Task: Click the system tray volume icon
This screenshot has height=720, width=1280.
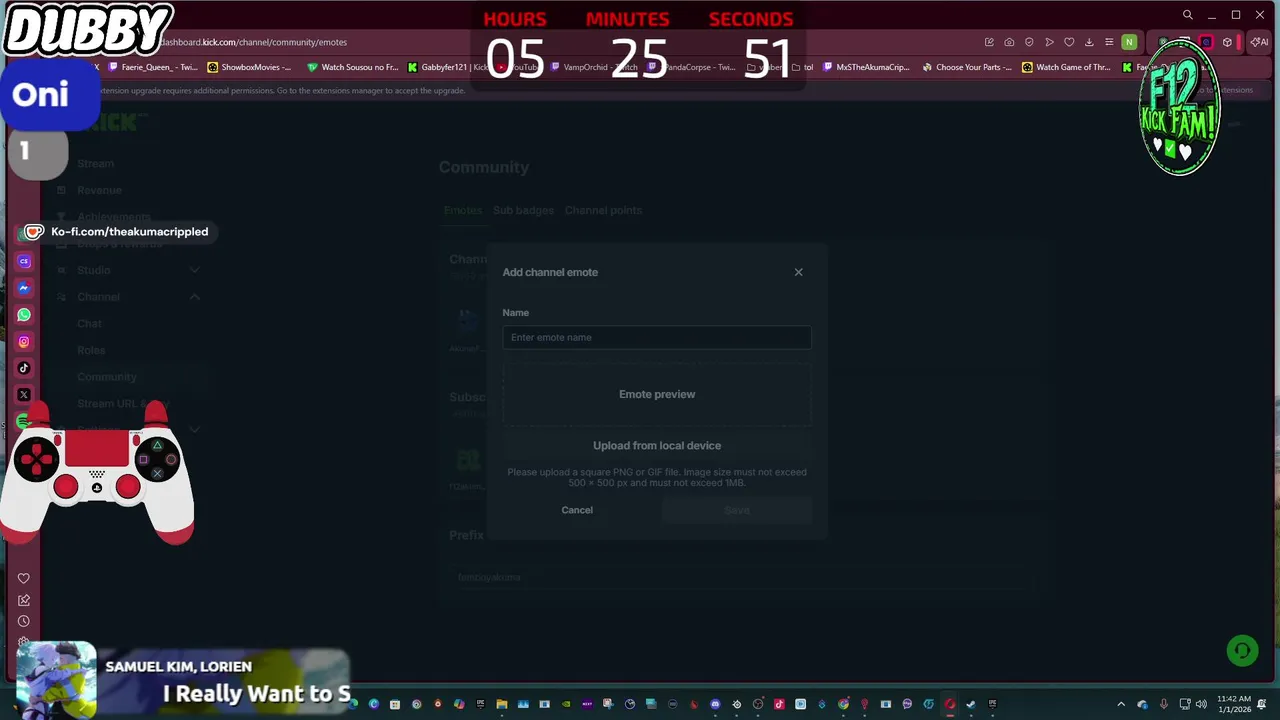Action: [x=1201, y=704]
